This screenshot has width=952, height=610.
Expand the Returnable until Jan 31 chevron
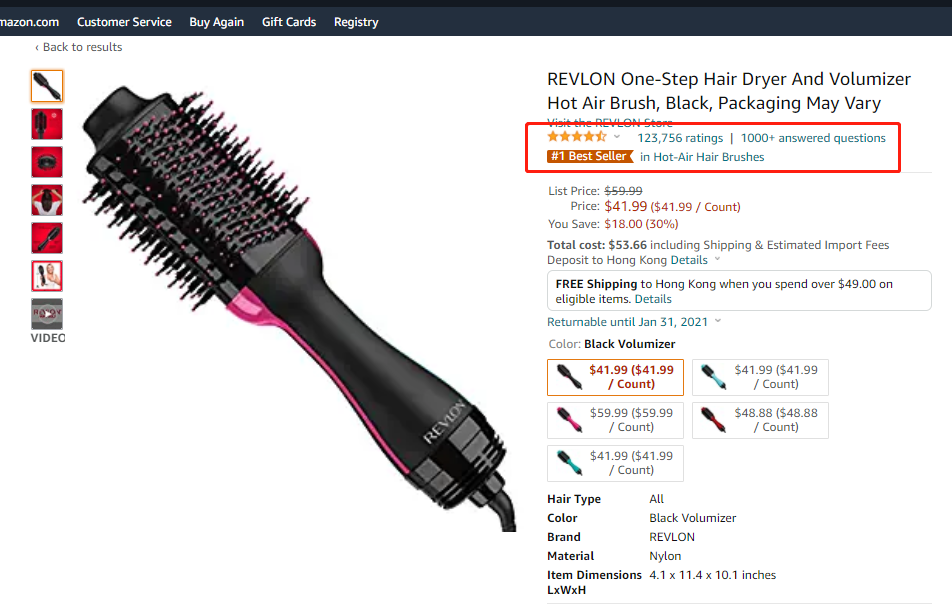(718, 321)
